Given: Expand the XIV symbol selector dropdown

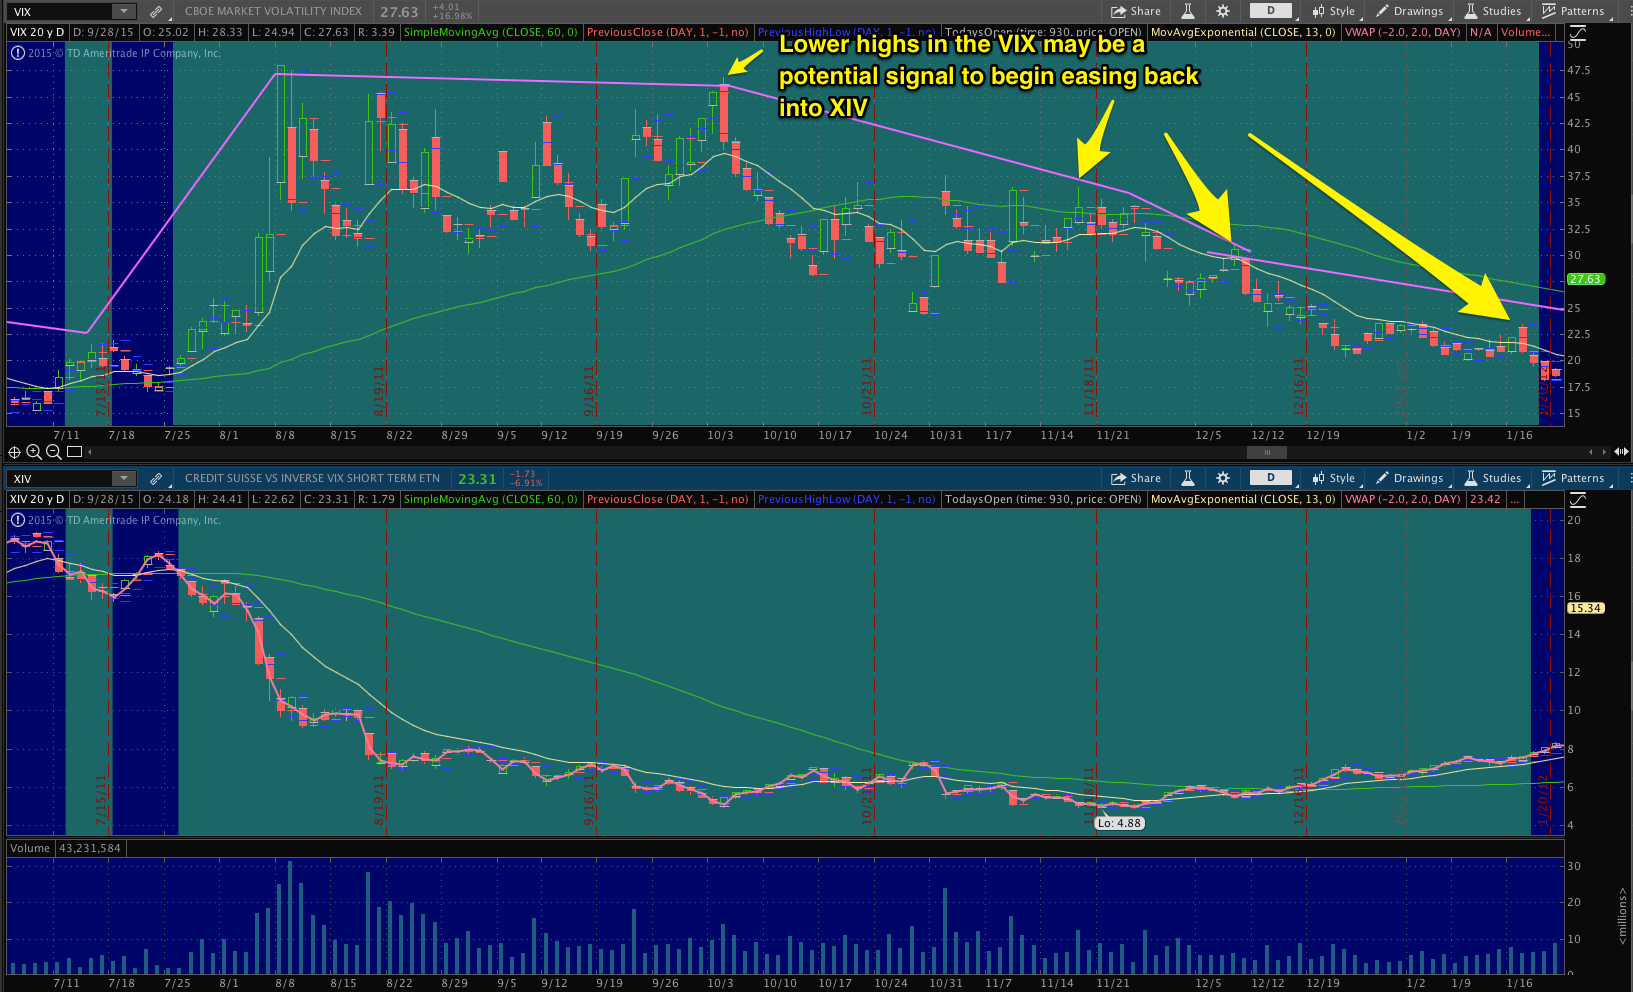Looking at the screenshot, I should [124, 478].
